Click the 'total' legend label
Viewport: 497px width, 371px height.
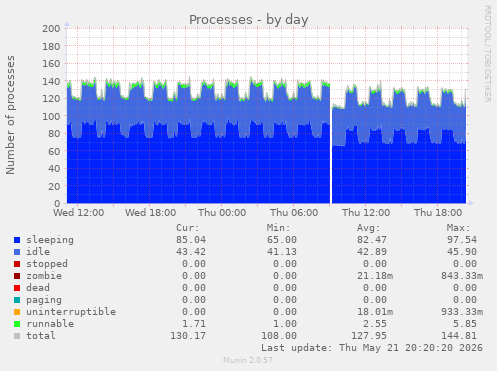[x=41, y=336]
